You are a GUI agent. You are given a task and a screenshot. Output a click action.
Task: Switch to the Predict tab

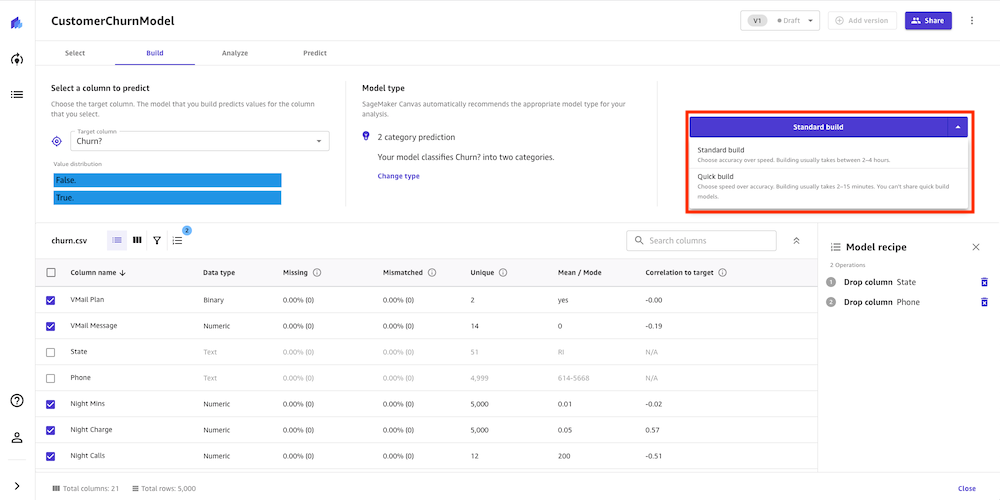pyautogui.click(x=315, y=53)
